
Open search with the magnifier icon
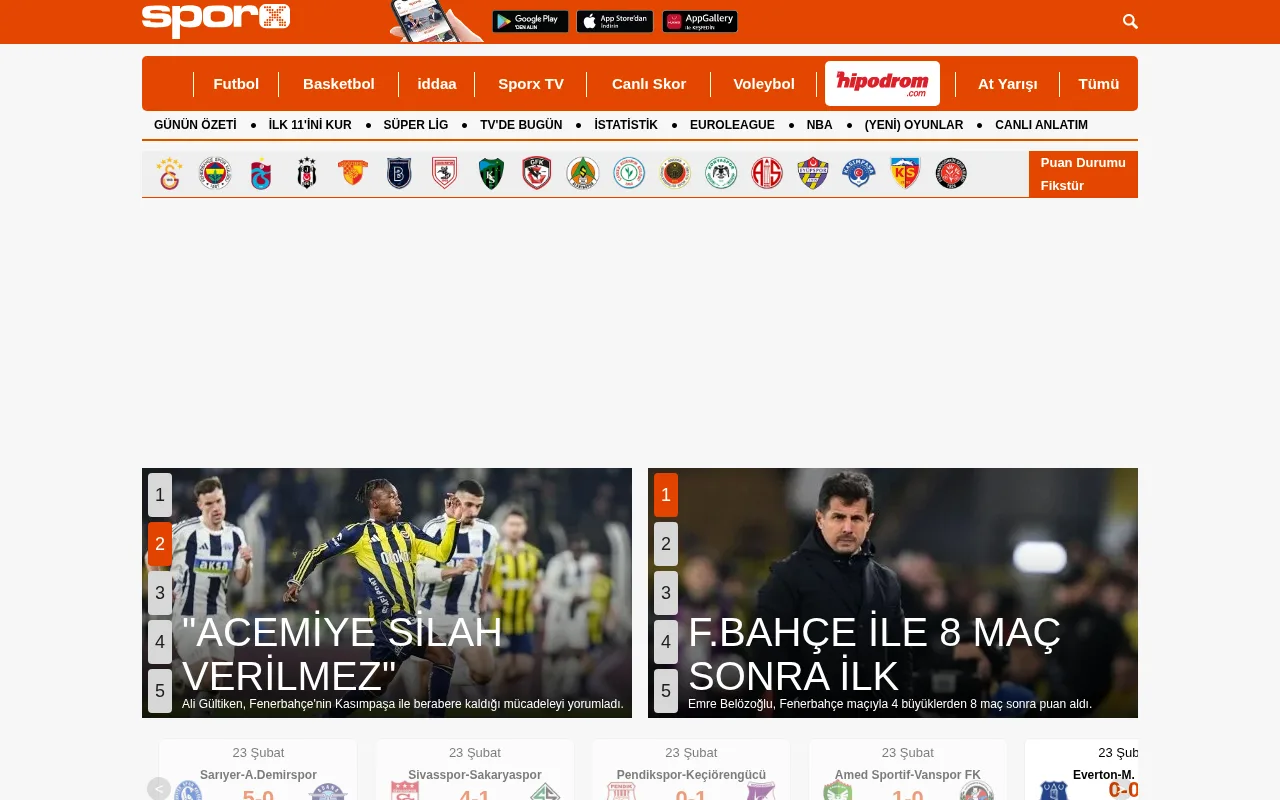tap(1130, 21)
